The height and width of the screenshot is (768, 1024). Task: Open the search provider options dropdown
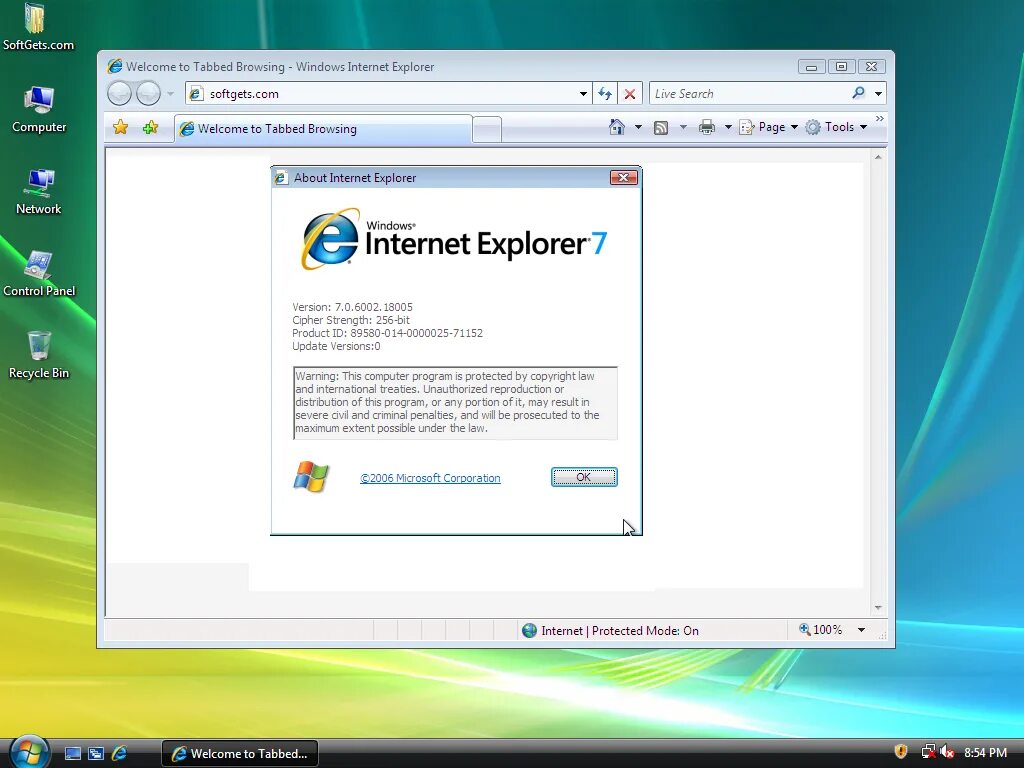click(878, 93)
